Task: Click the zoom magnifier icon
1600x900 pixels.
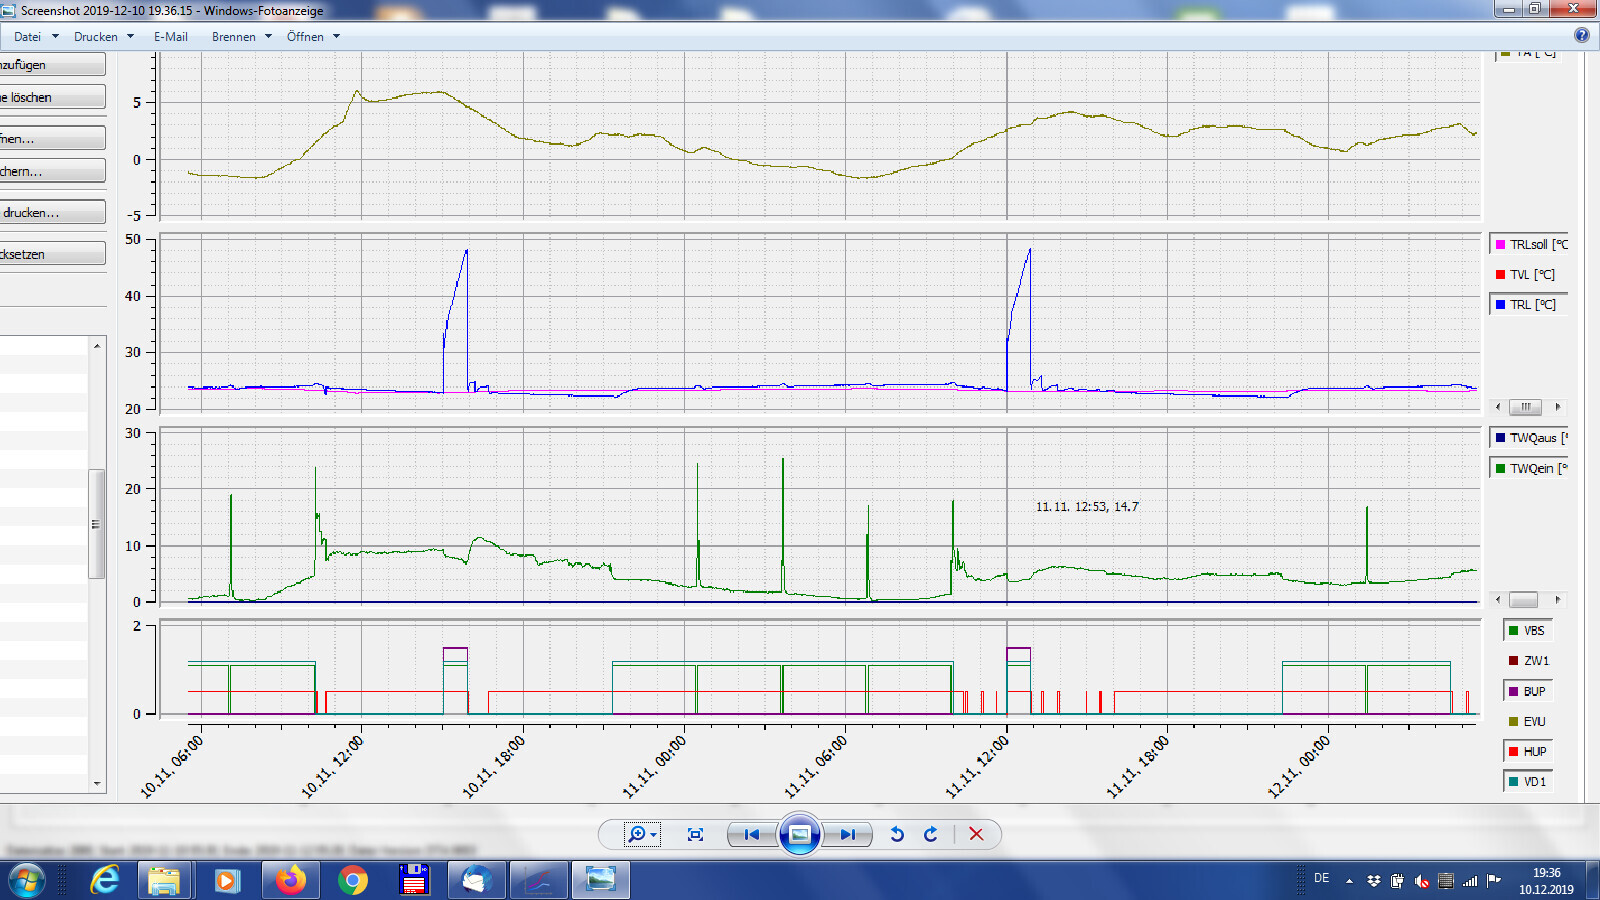Action: point(637,834)
